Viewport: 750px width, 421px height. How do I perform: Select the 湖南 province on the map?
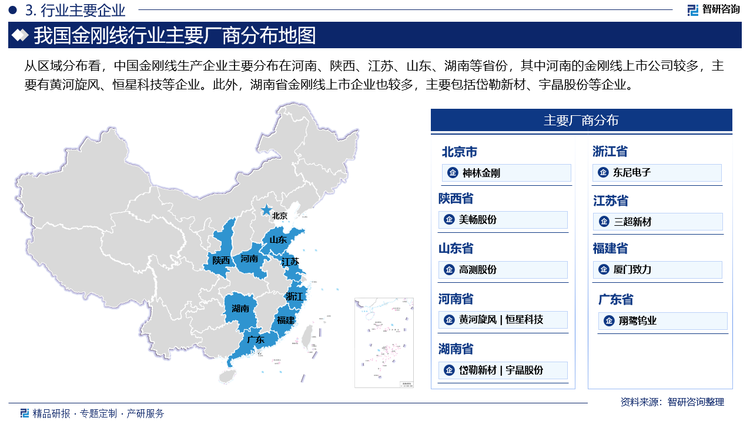[x=241, y=310]
